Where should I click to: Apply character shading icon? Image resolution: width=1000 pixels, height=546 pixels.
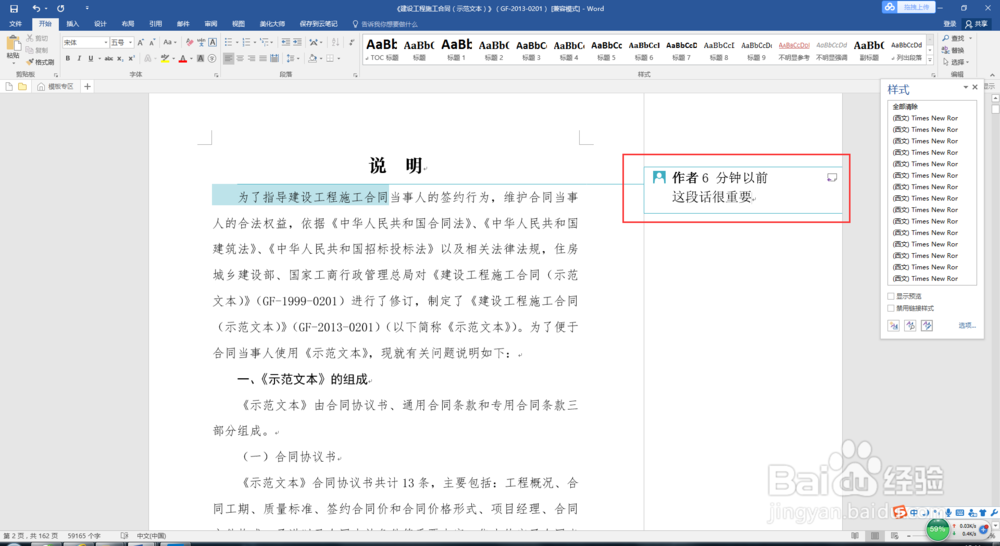coord(200,58)
